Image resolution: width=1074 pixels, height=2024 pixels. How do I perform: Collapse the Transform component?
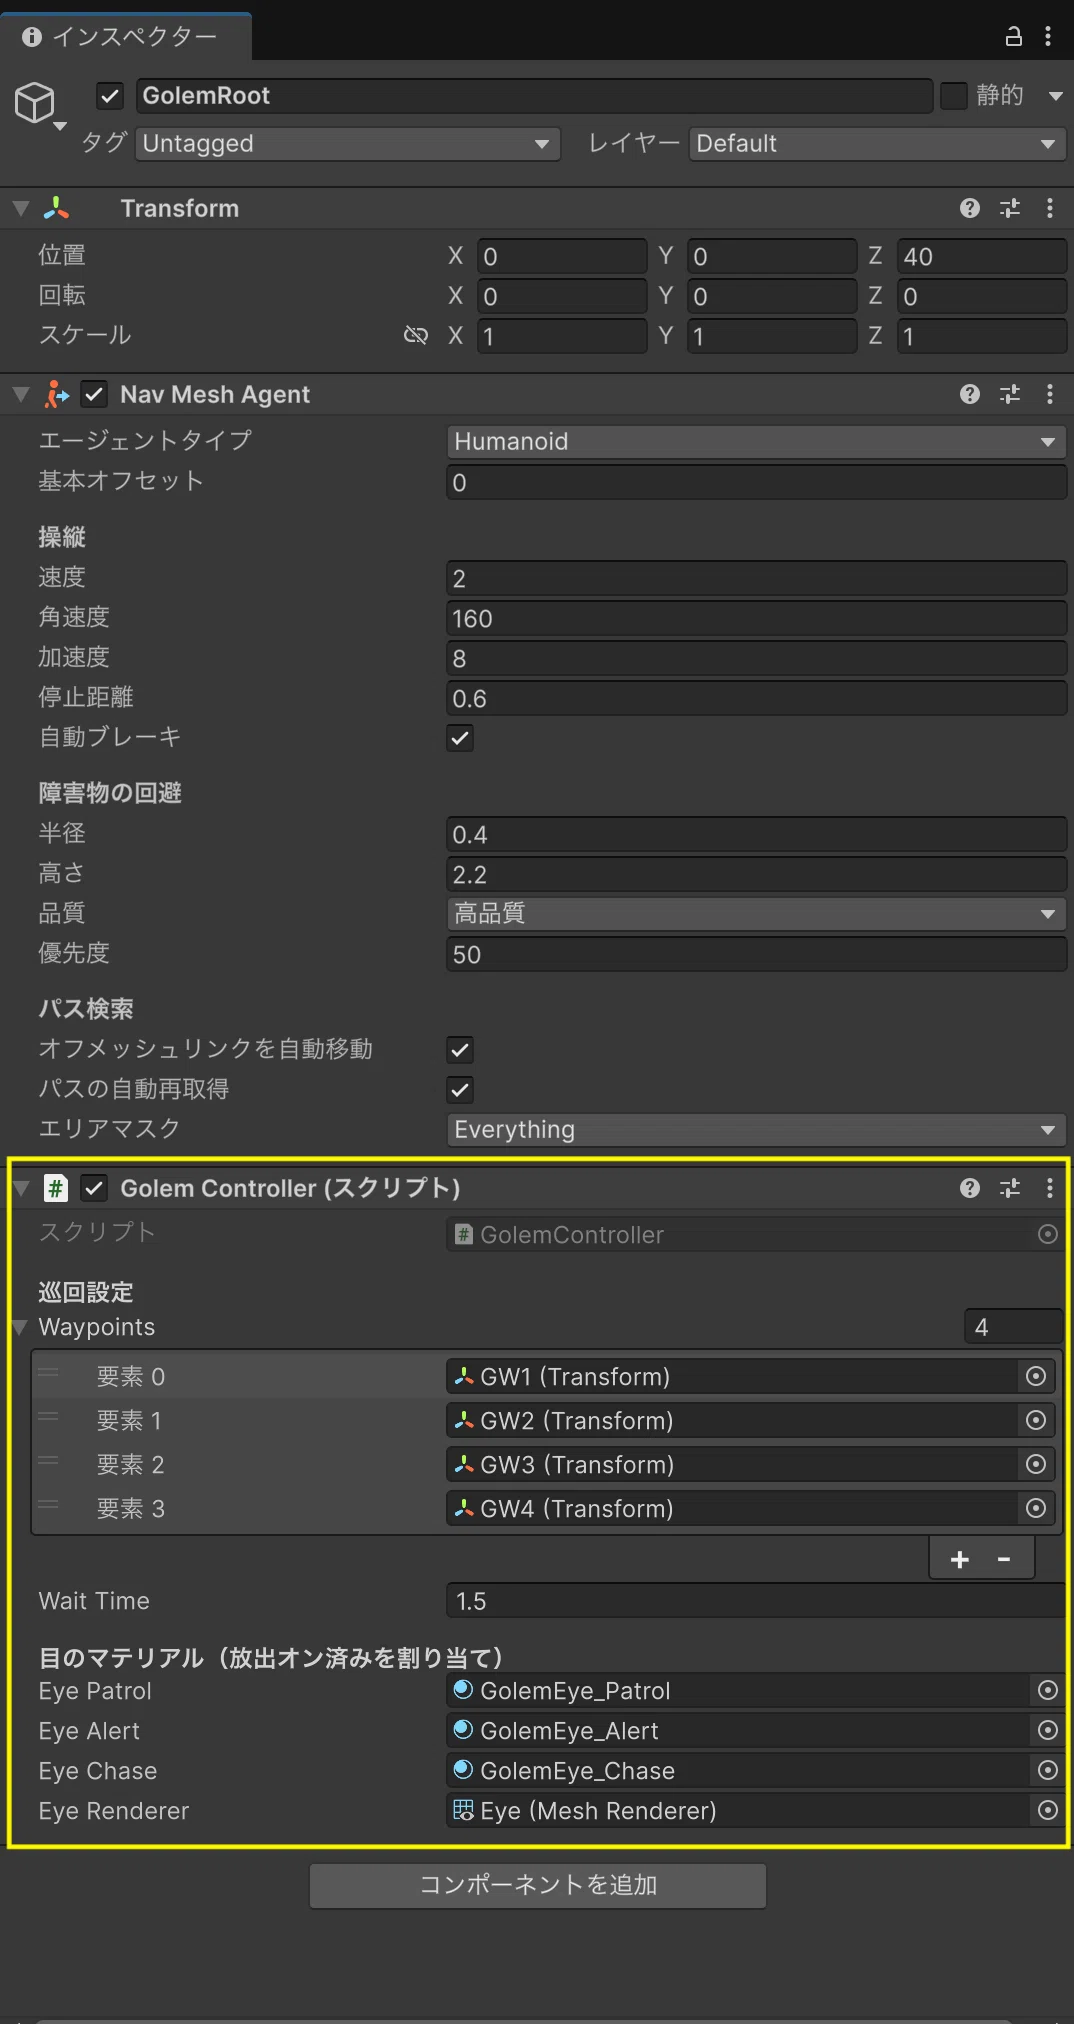click(x=20, y=208)
